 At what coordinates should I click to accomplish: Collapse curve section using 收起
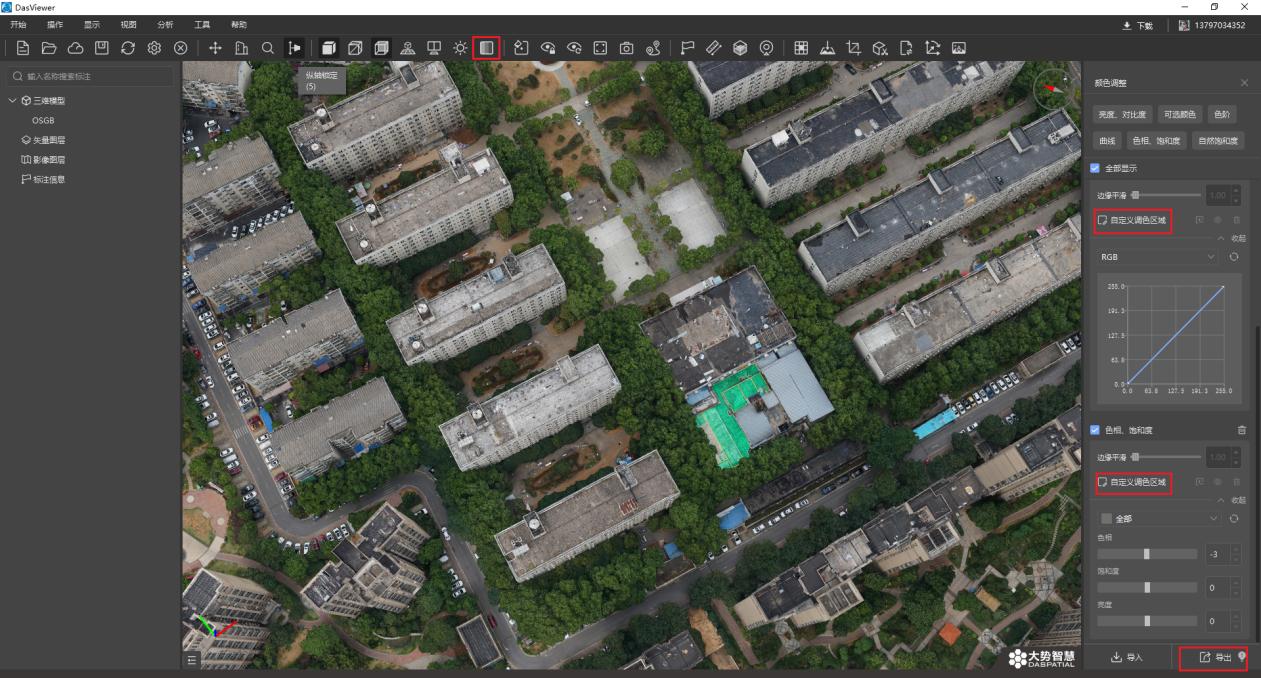pos(1232,238)
